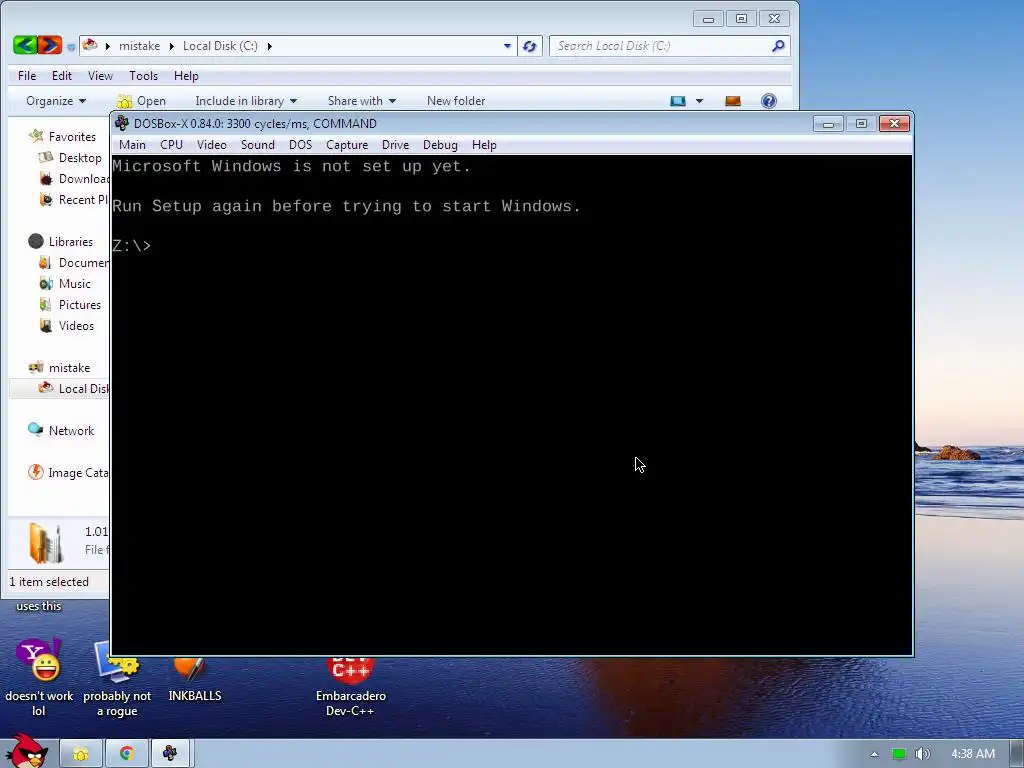Image resolution: width=1024 pixels, height=768 pixels.
Task: Expand the Organize dropdown in Explorer
Action: [x=56, y=101]
